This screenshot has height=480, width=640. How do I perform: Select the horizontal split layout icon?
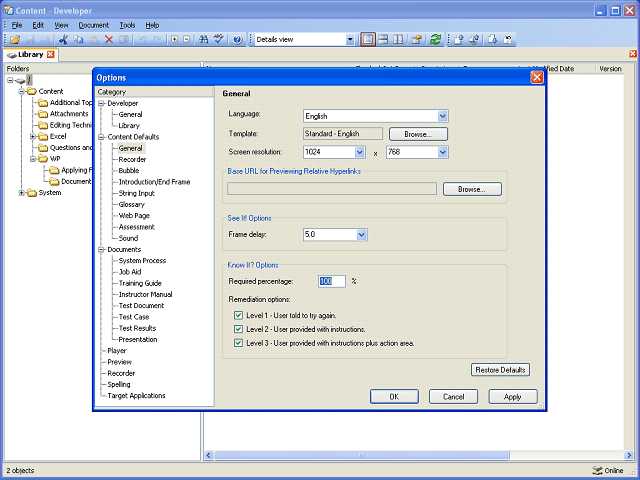pos(383,40)
